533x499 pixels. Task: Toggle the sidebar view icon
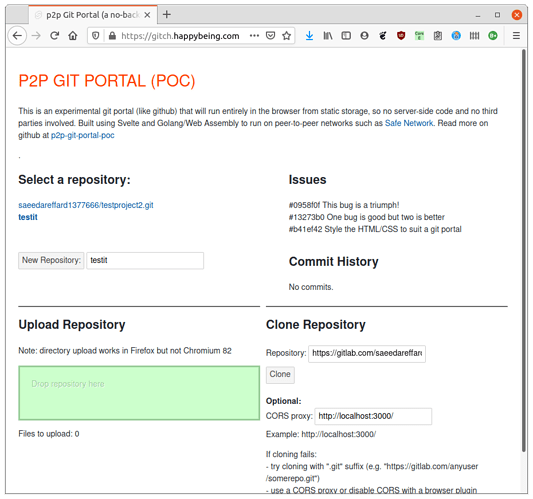(346, 35)
